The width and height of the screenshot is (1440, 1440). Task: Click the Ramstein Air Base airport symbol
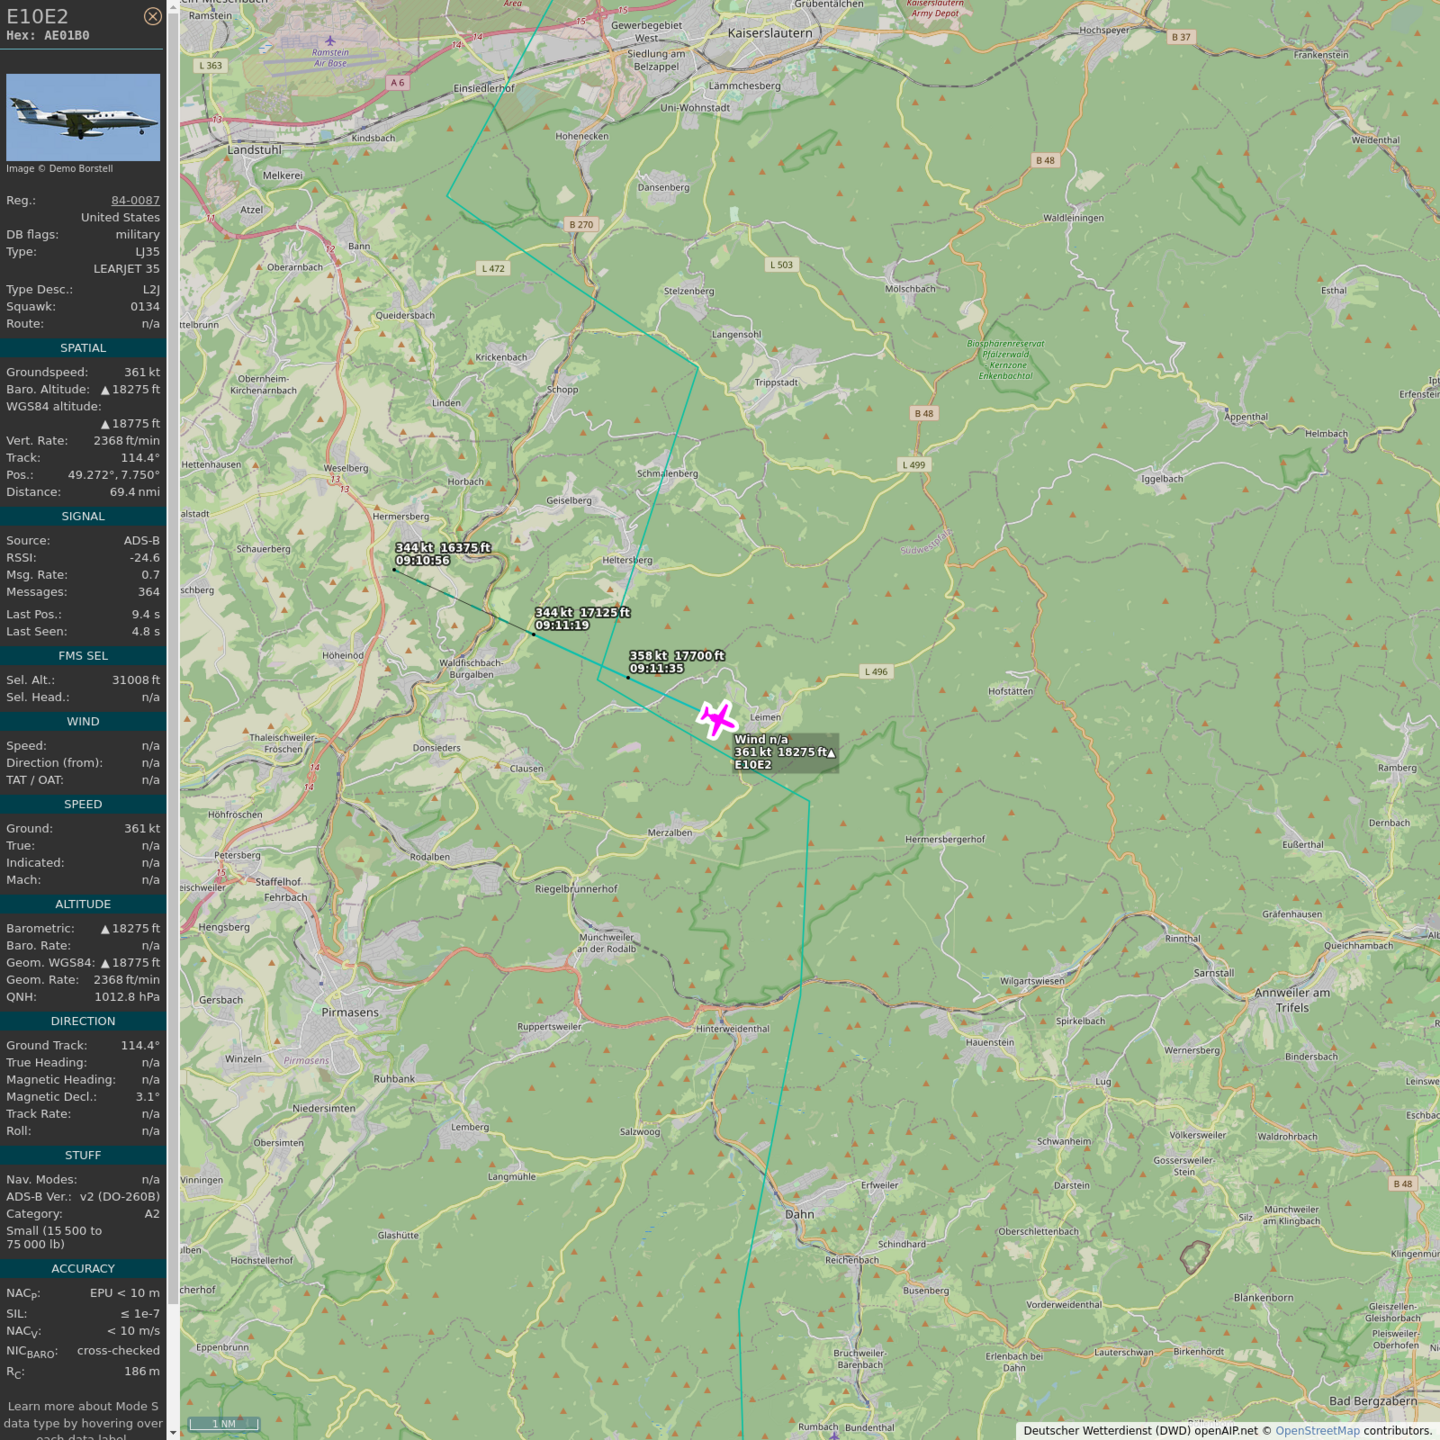(330, 41)
